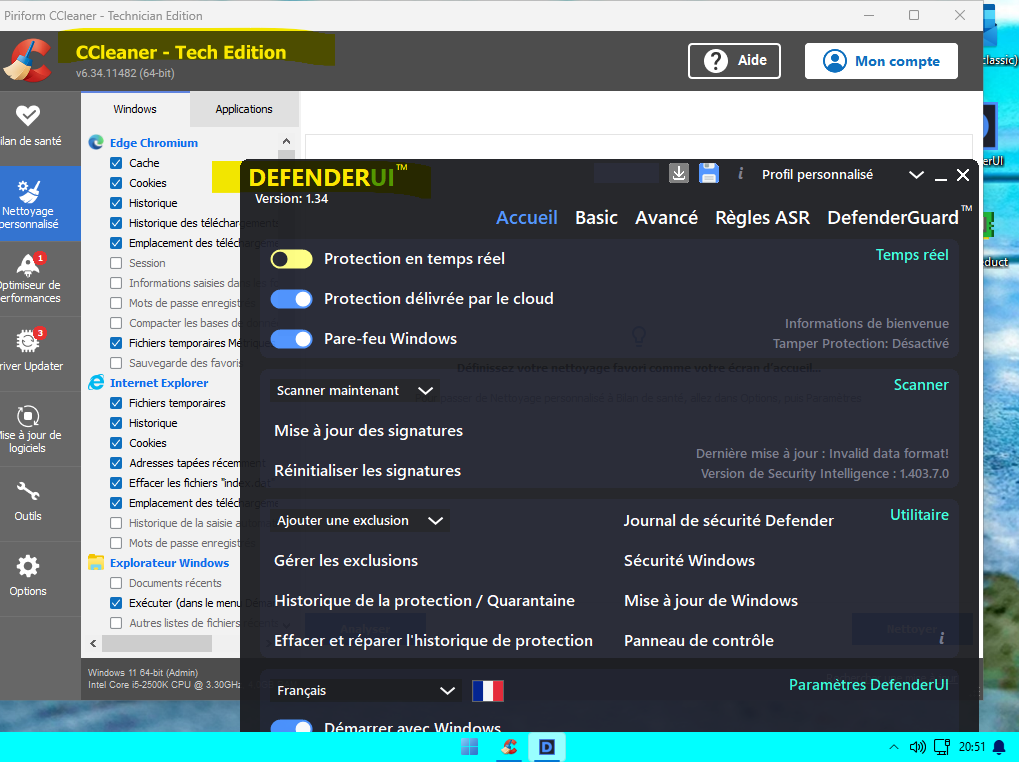Viewport: 1019px width, 762px height.
Task: Open Historique de la protection / Quarantaine
Action: pos(424,601)
